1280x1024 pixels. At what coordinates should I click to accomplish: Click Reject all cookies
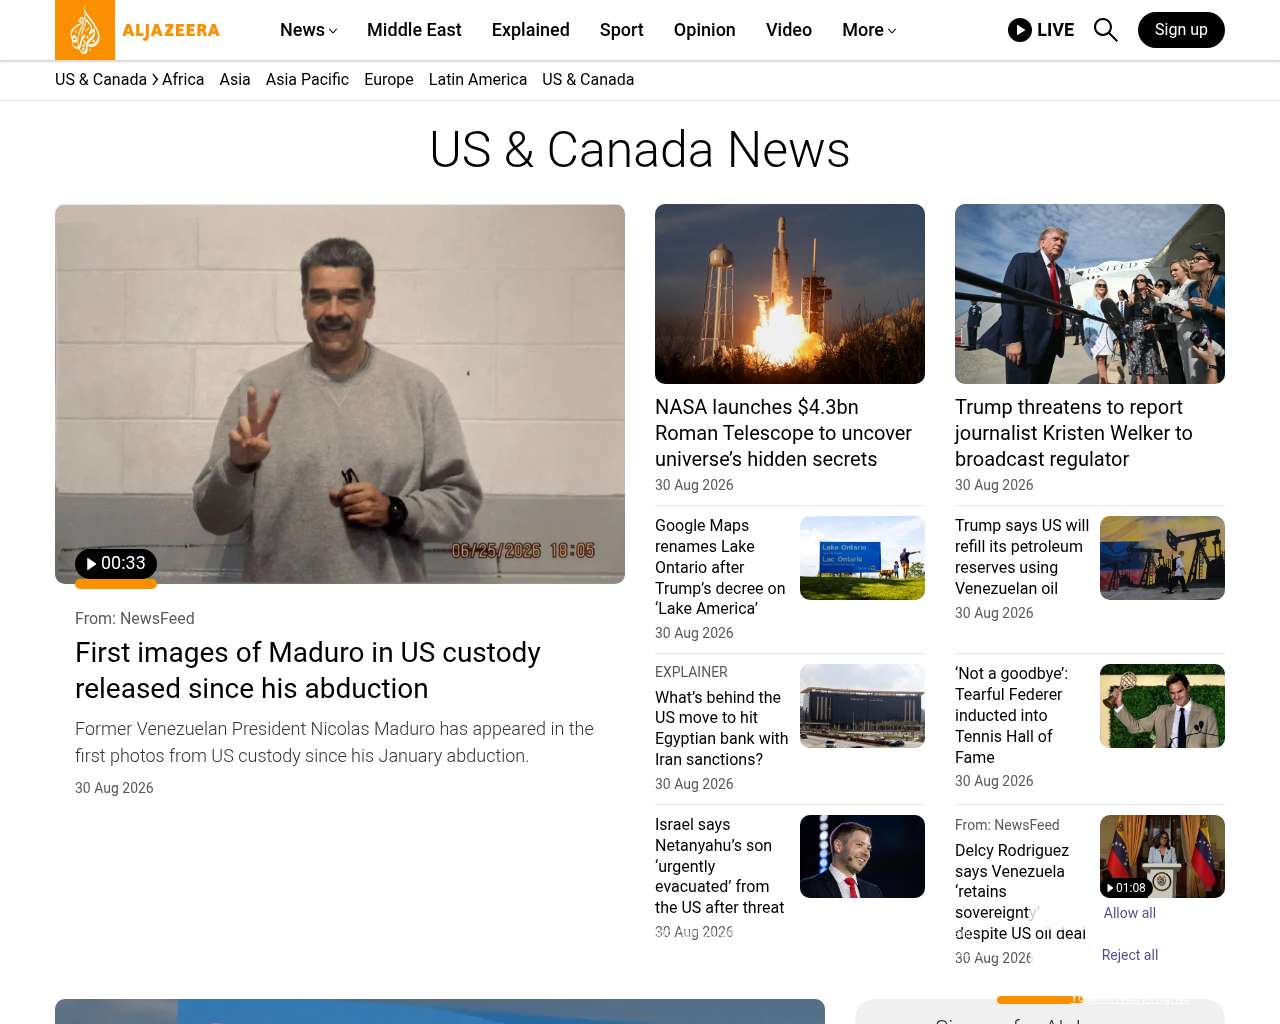coord(1130,955)
